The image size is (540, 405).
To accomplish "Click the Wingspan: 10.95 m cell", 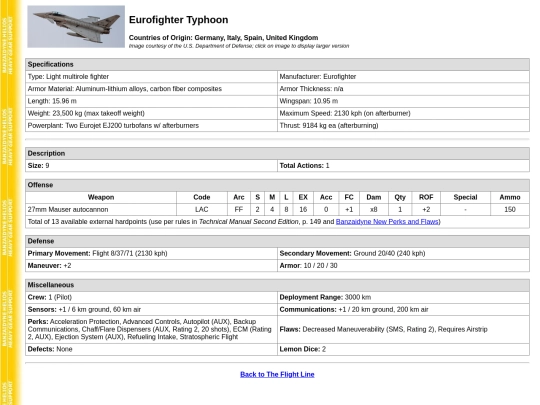I will pyautogui.click(x=403, y=101).
